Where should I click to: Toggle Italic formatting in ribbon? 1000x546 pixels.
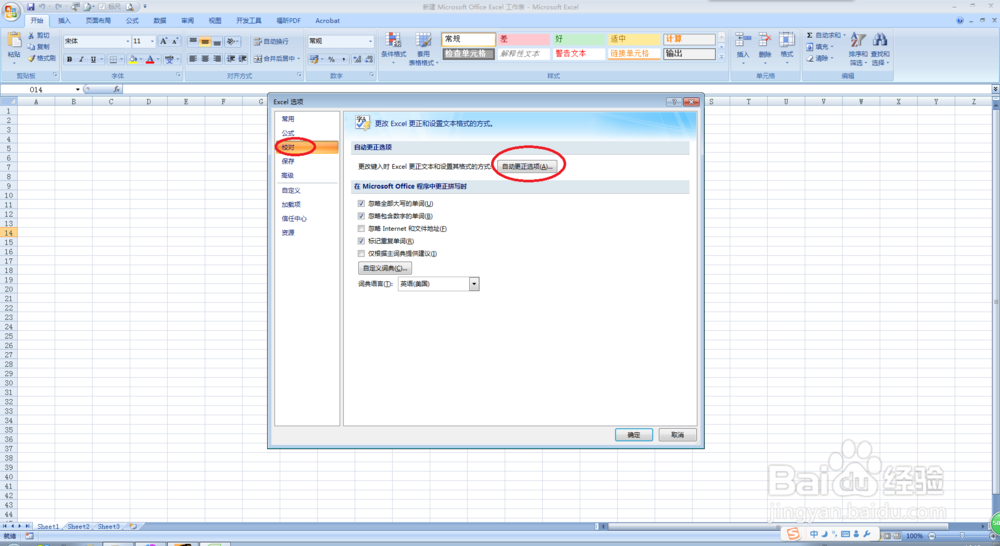click(81, 59)
